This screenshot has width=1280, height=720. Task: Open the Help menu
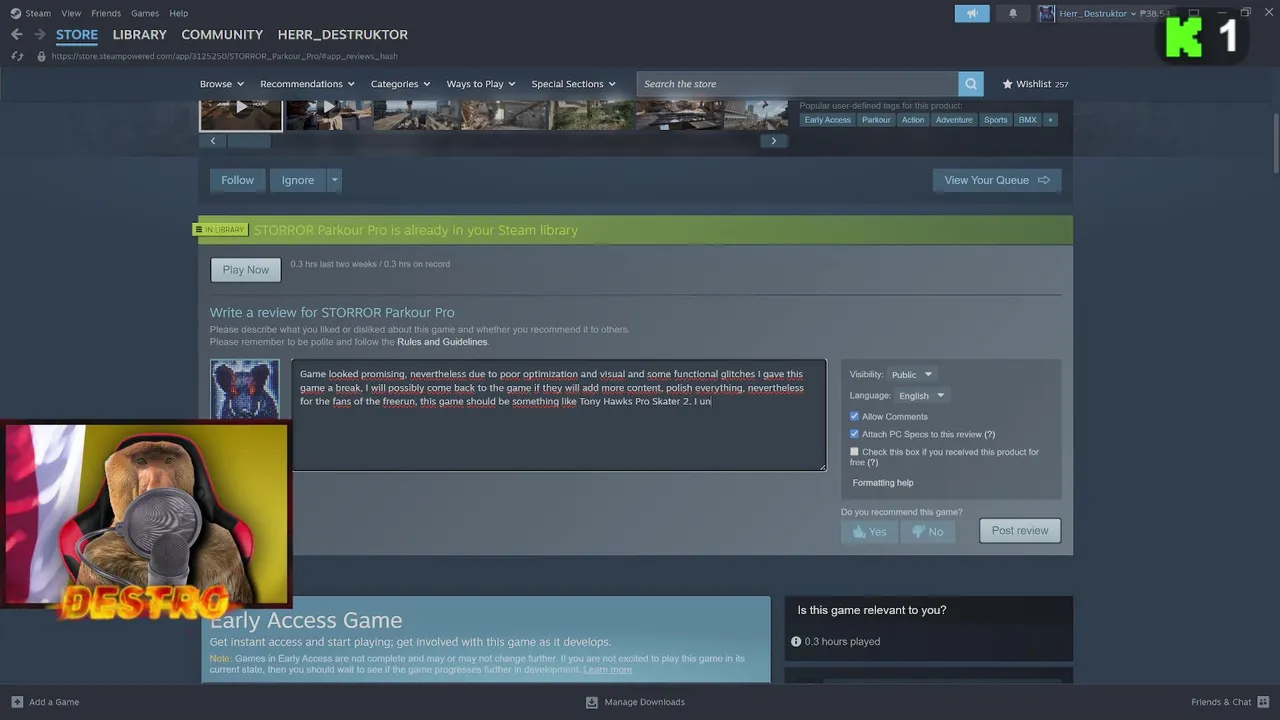click(x=179, y=13)
